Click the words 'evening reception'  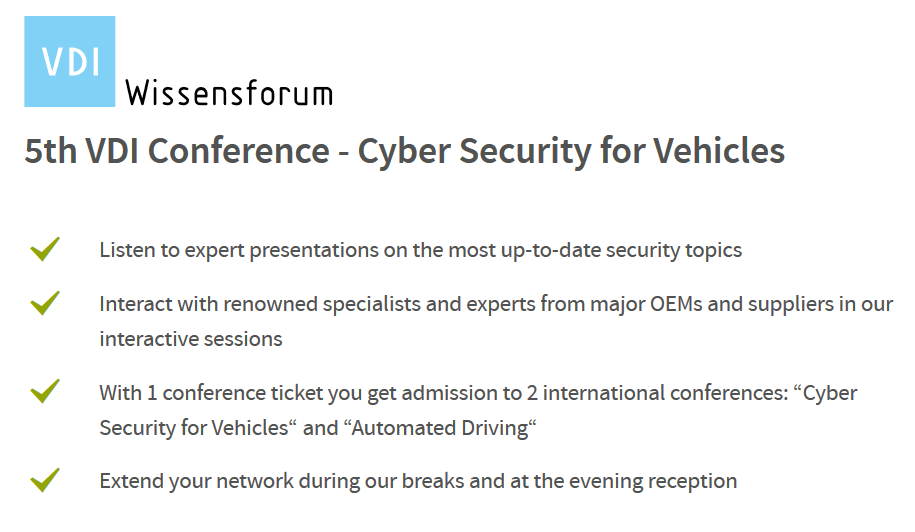[653, 481]
